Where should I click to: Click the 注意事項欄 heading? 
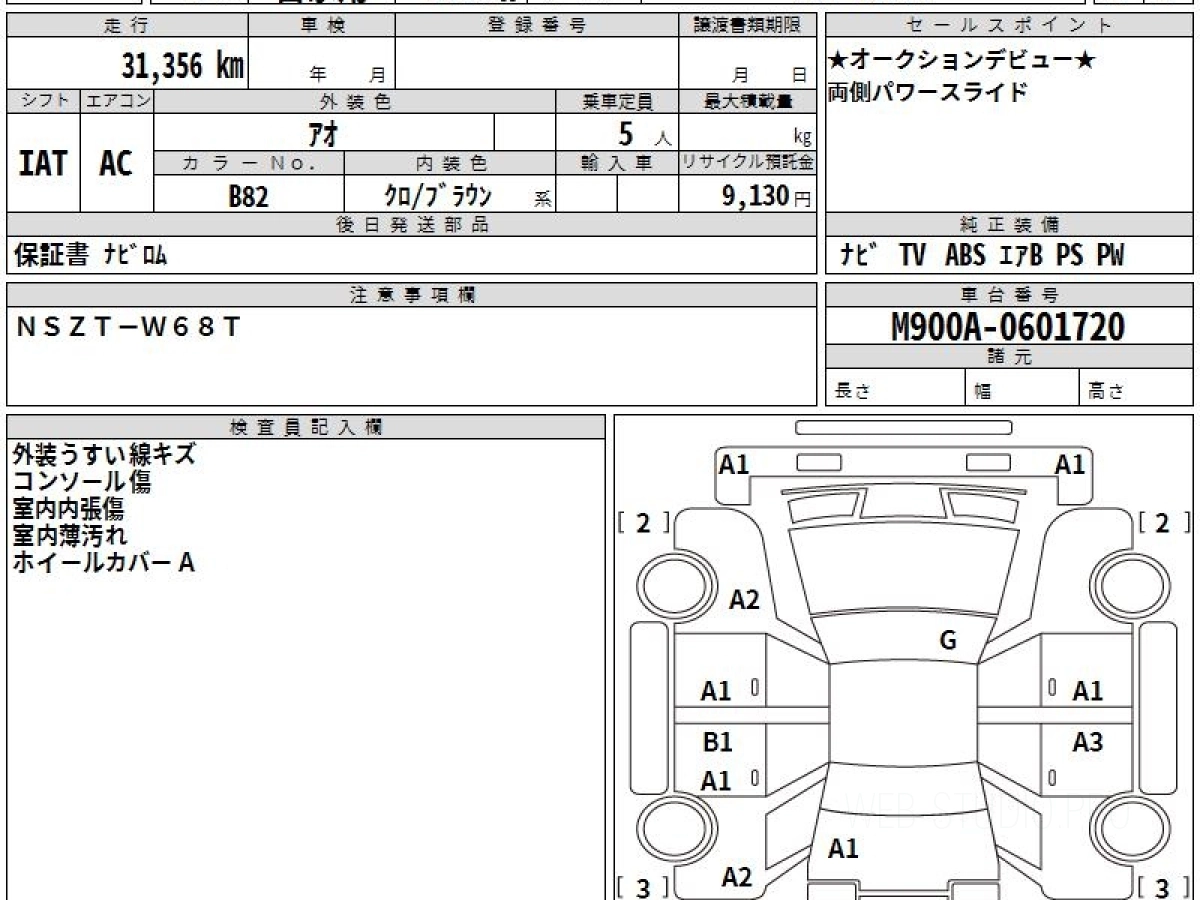pos(411,295)
